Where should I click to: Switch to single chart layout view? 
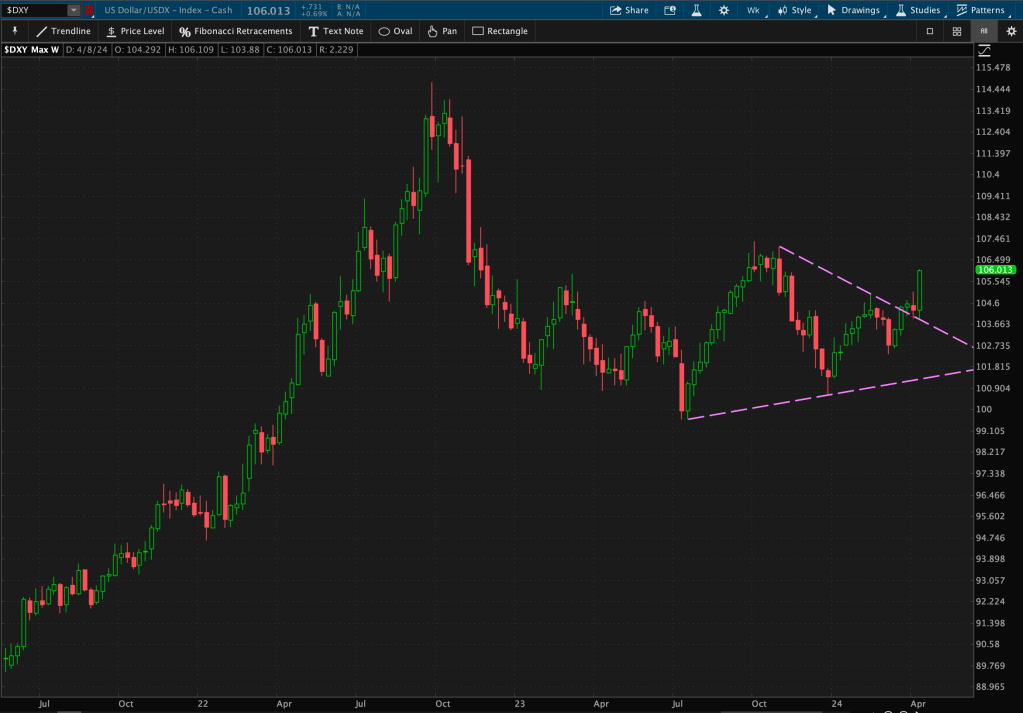930,31
